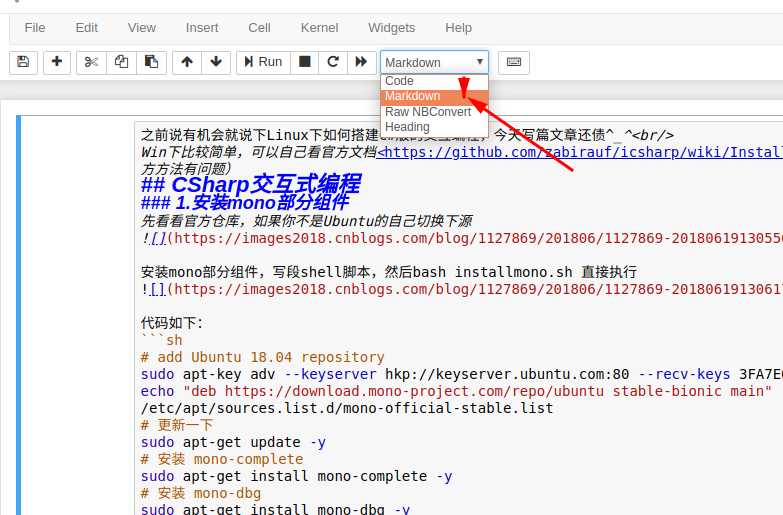Restart the kernel with the circular arrow
The width and height of the screenshot is (783, 515).
[333, 62]
